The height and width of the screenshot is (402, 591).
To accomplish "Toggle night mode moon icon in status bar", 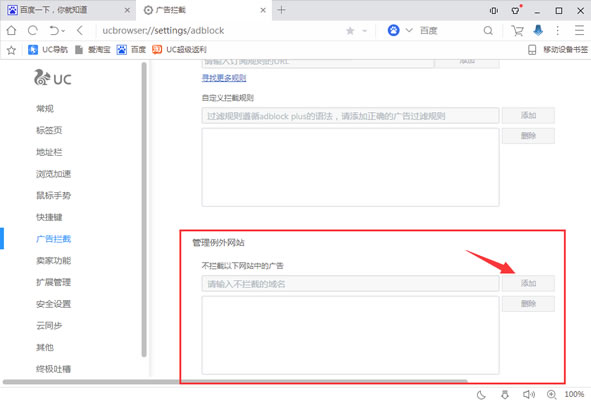I will pyautogui.click(x=481, y=394).
